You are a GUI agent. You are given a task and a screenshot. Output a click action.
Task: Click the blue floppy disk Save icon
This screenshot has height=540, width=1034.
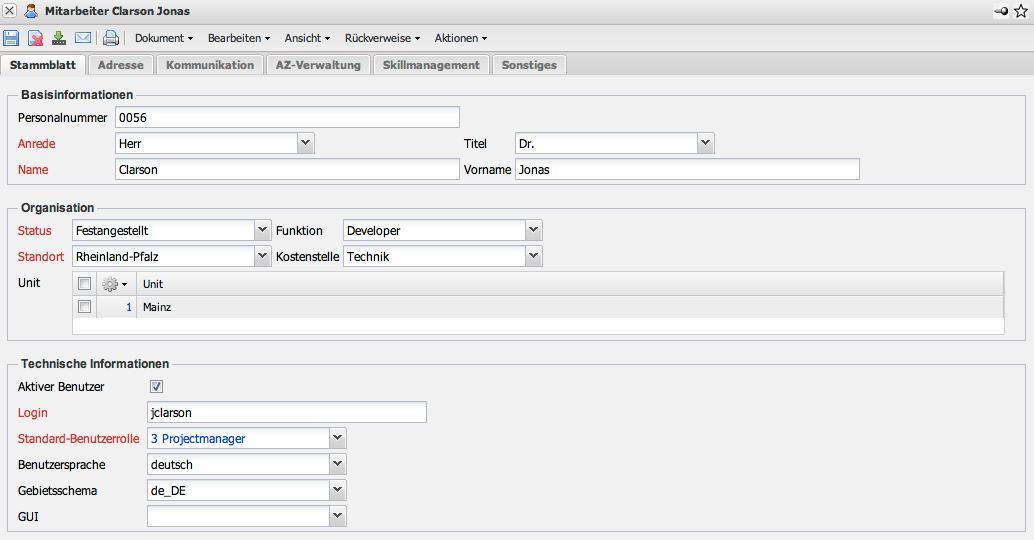tap(11, 39)
